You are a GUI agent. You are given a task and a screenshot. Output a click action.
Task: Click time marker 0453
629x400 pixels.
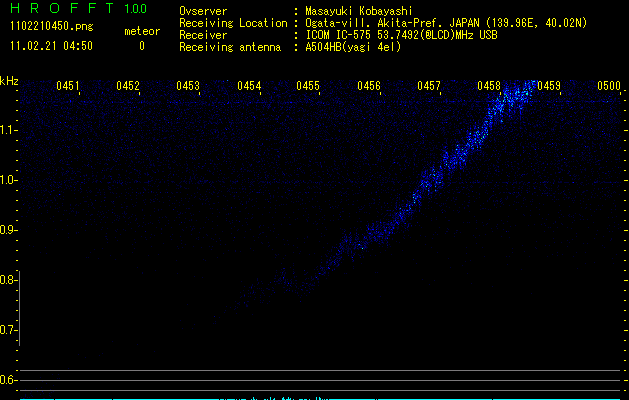click(x=188, y=86)
